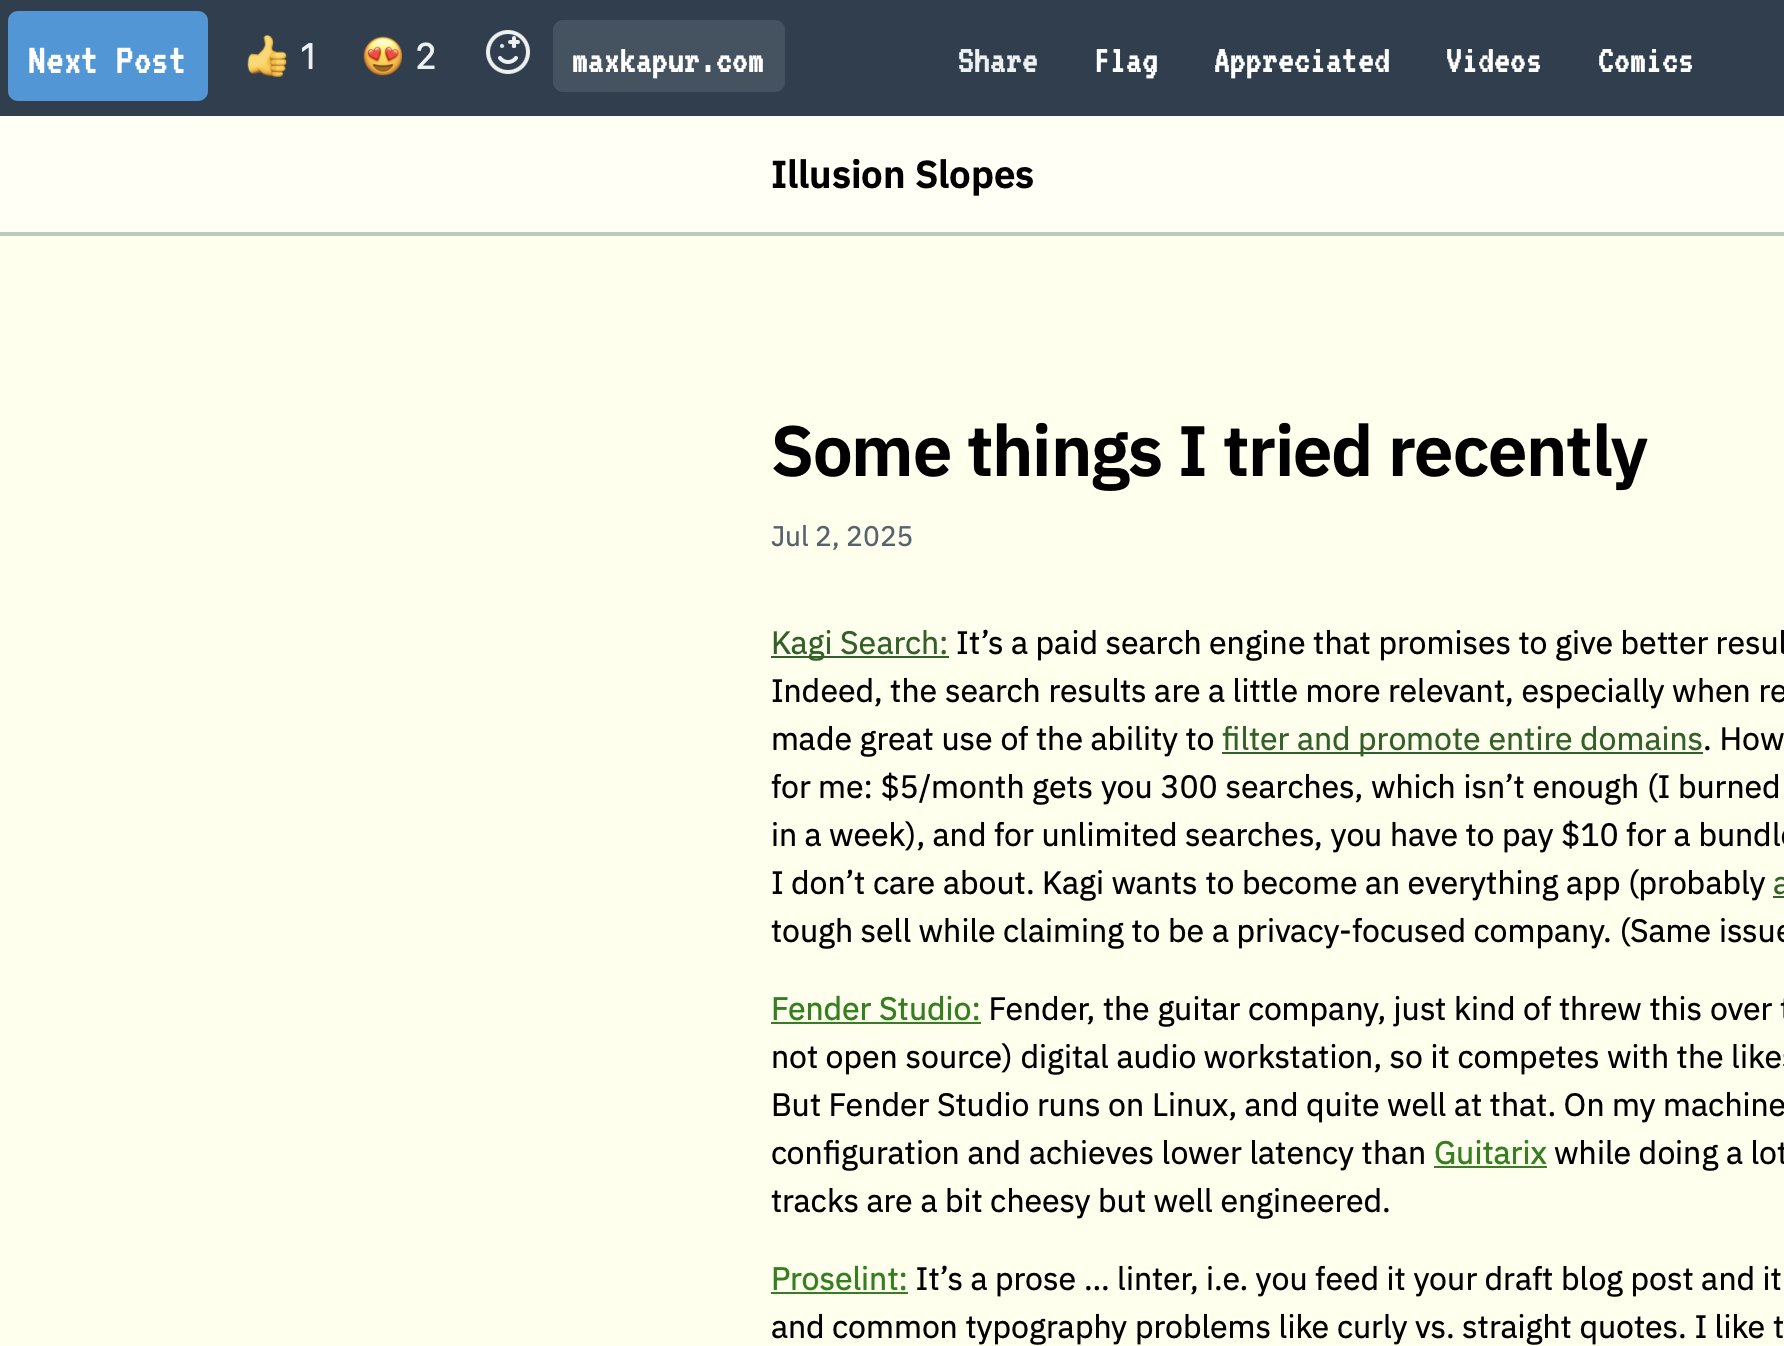The height and width of the screenshot is (1346, 1784).
Task: Open the Fender Studio link
Action: (875, 1009)
